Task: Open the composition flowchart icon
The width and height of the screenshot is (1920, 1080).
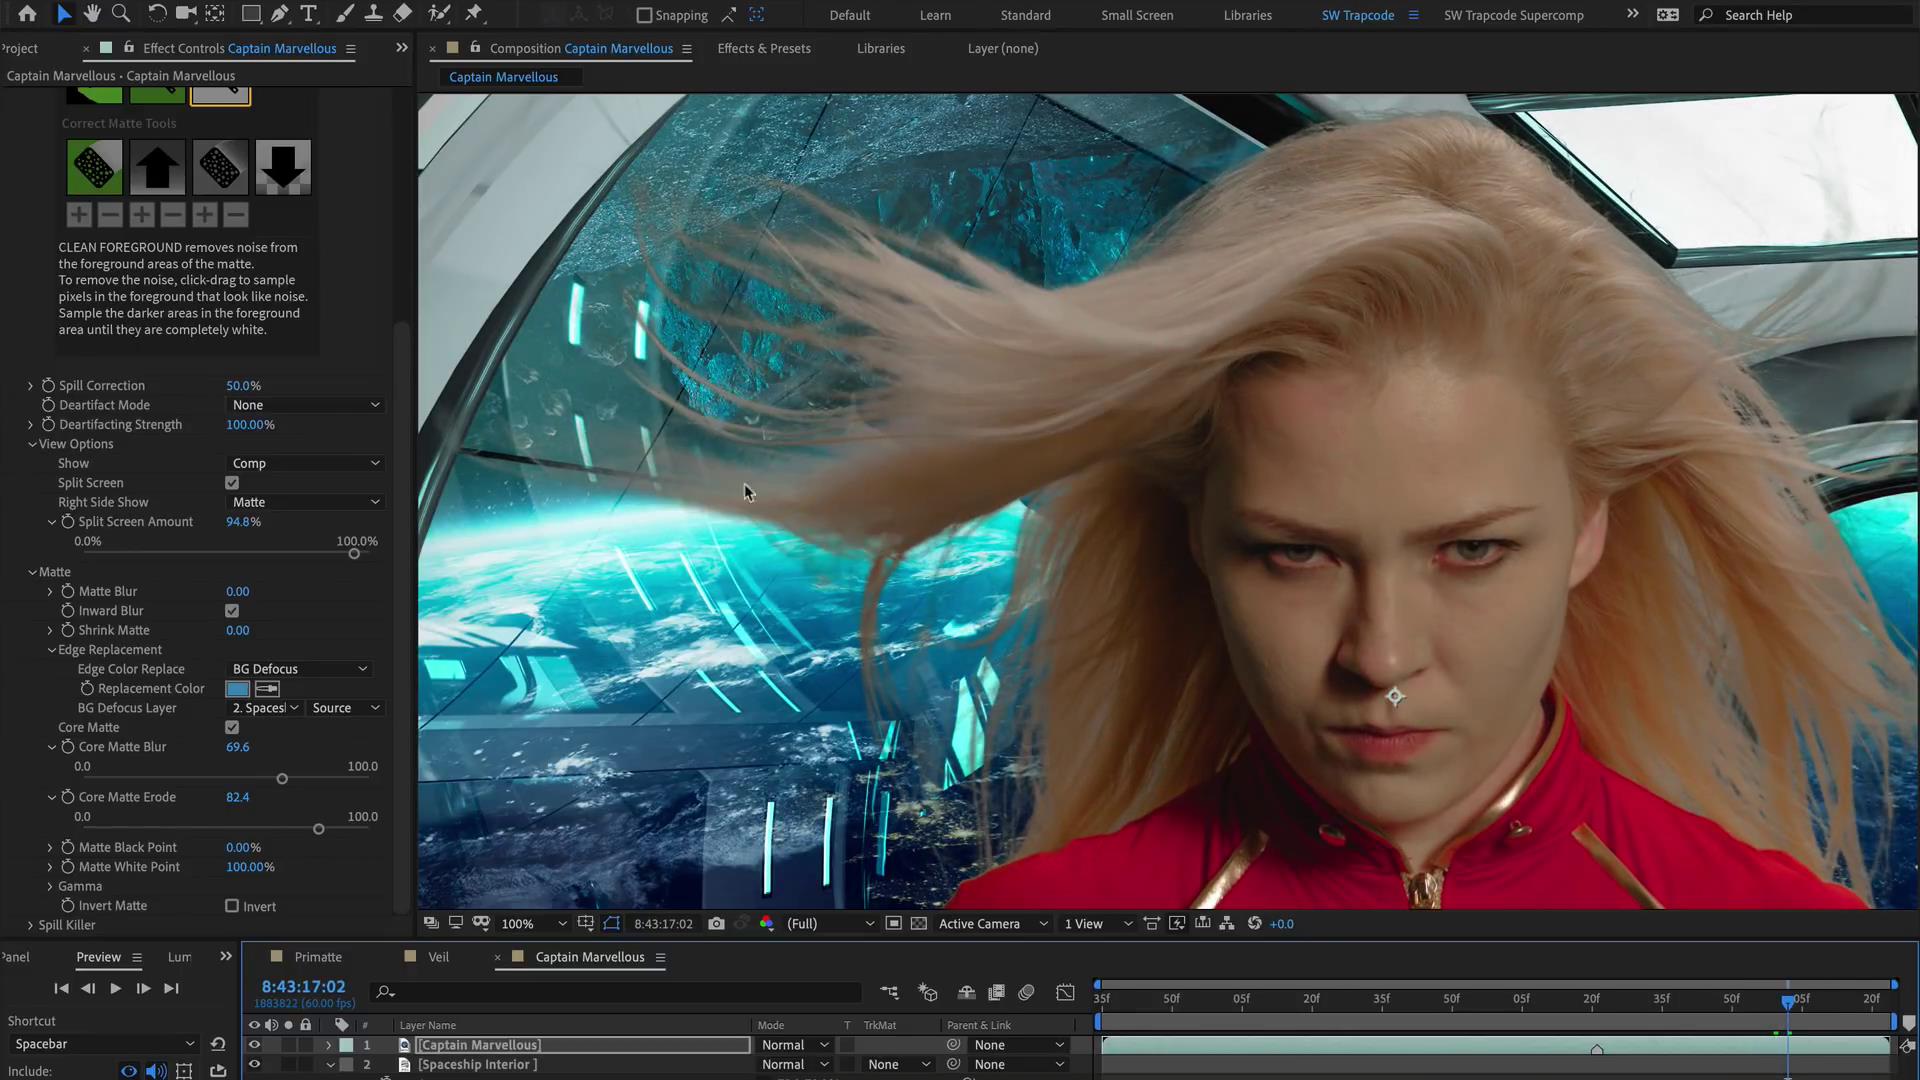Action: click(x=1227, y=924)
